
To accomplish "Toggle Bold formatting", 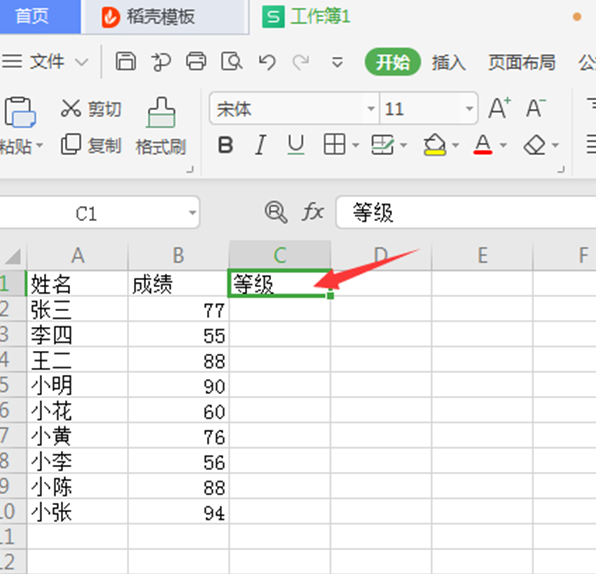I will click(225, 145).
